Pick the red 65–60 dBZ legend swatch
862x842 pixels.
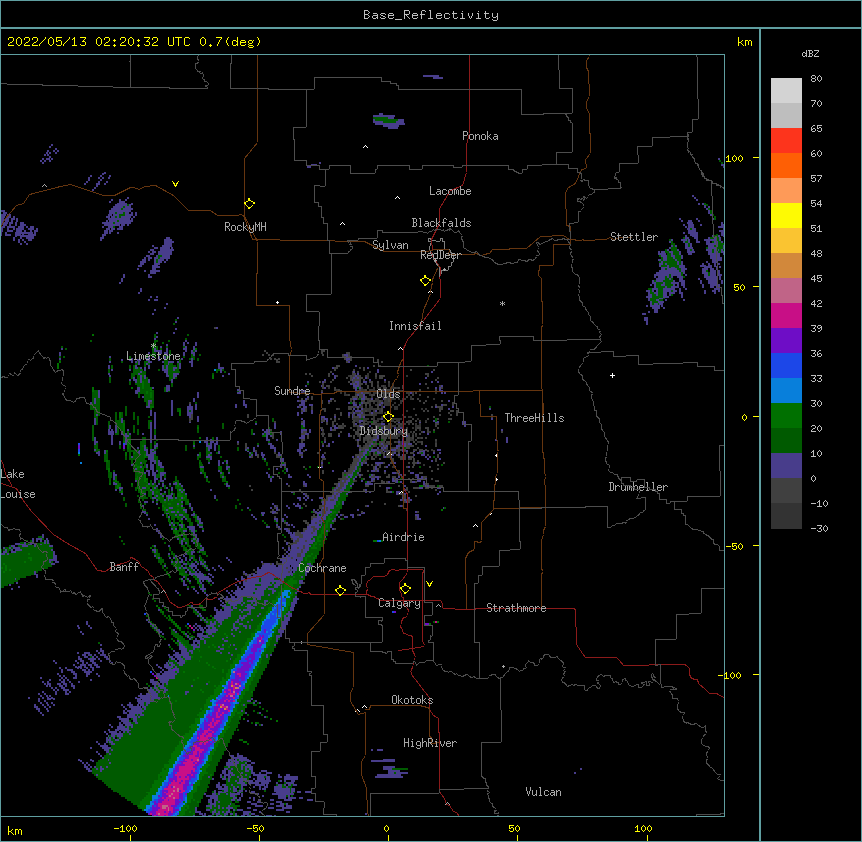[x=786, y=141]
